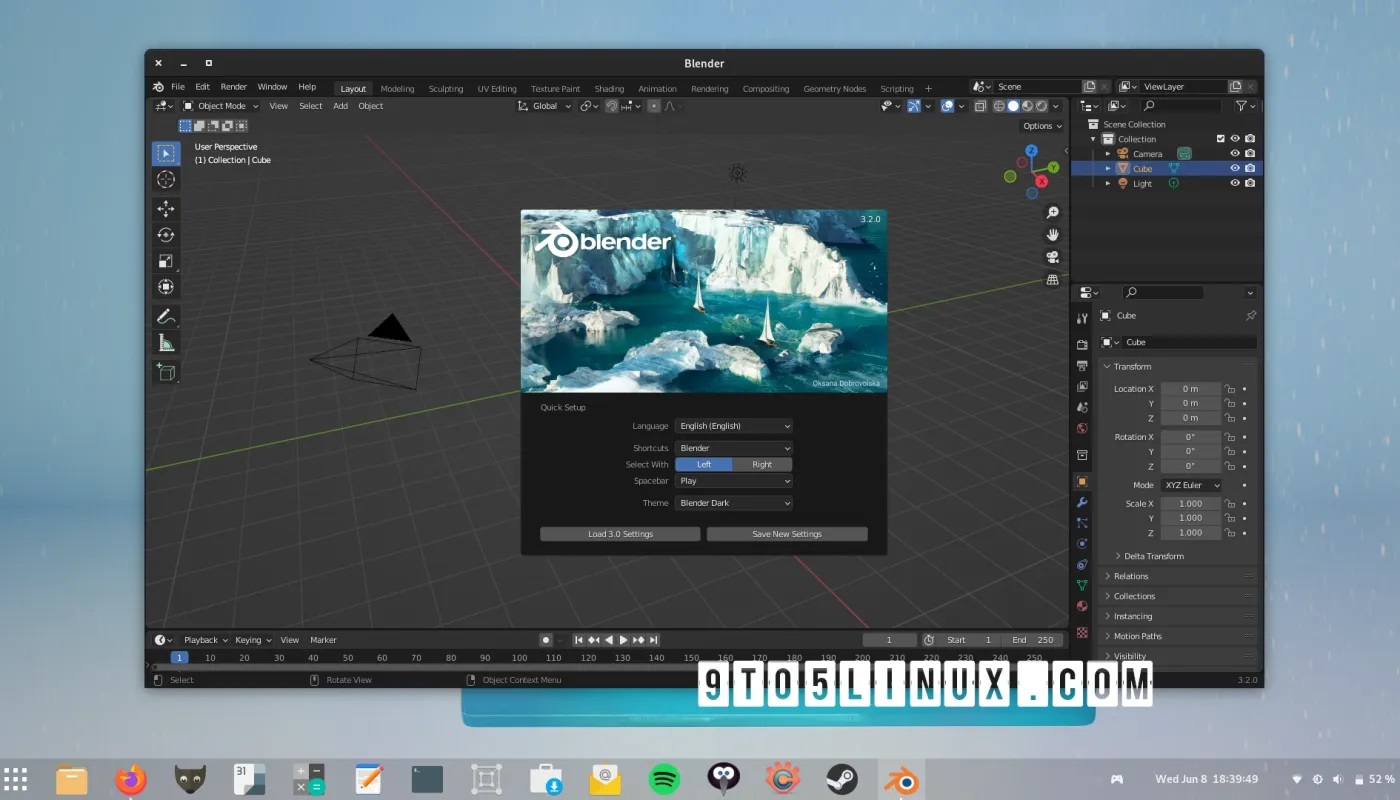
Task: Open the File menu
Action: [x=178, y=87]
